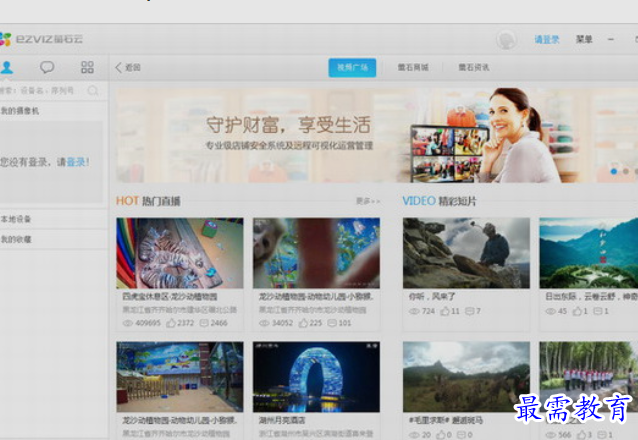638x440 pixels.
Task: Click the like icon under 你听,风来了
Action: [x=445, y=311]
